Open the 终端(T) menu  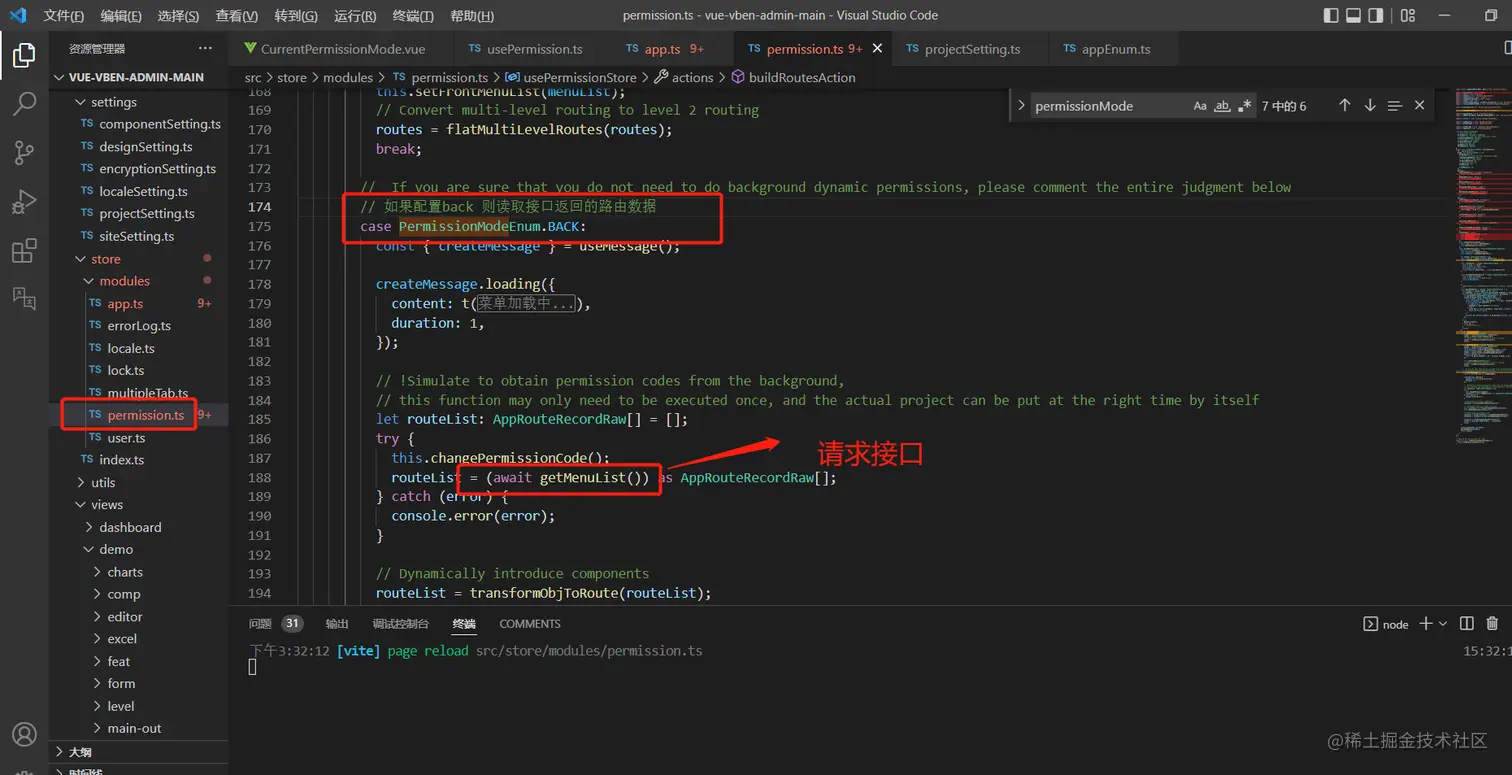tap(413, 16)
